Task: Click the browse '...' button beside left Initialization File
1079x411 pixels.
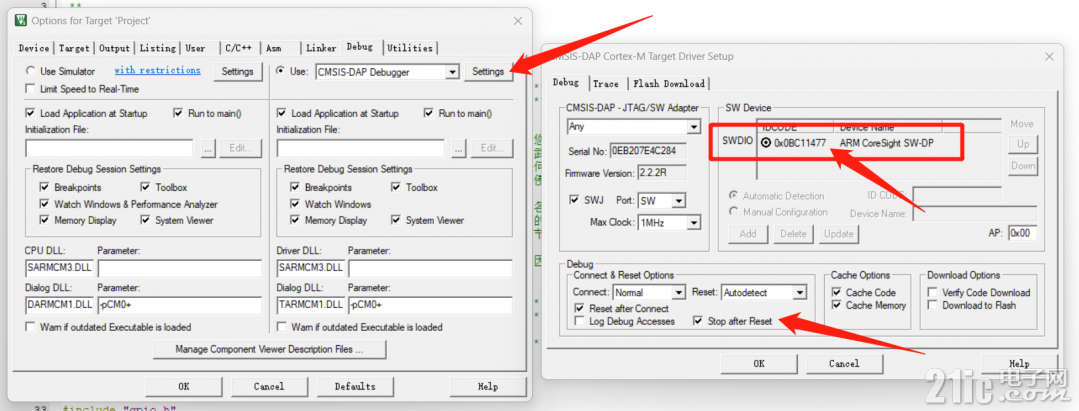Action: tap(209, 148)
